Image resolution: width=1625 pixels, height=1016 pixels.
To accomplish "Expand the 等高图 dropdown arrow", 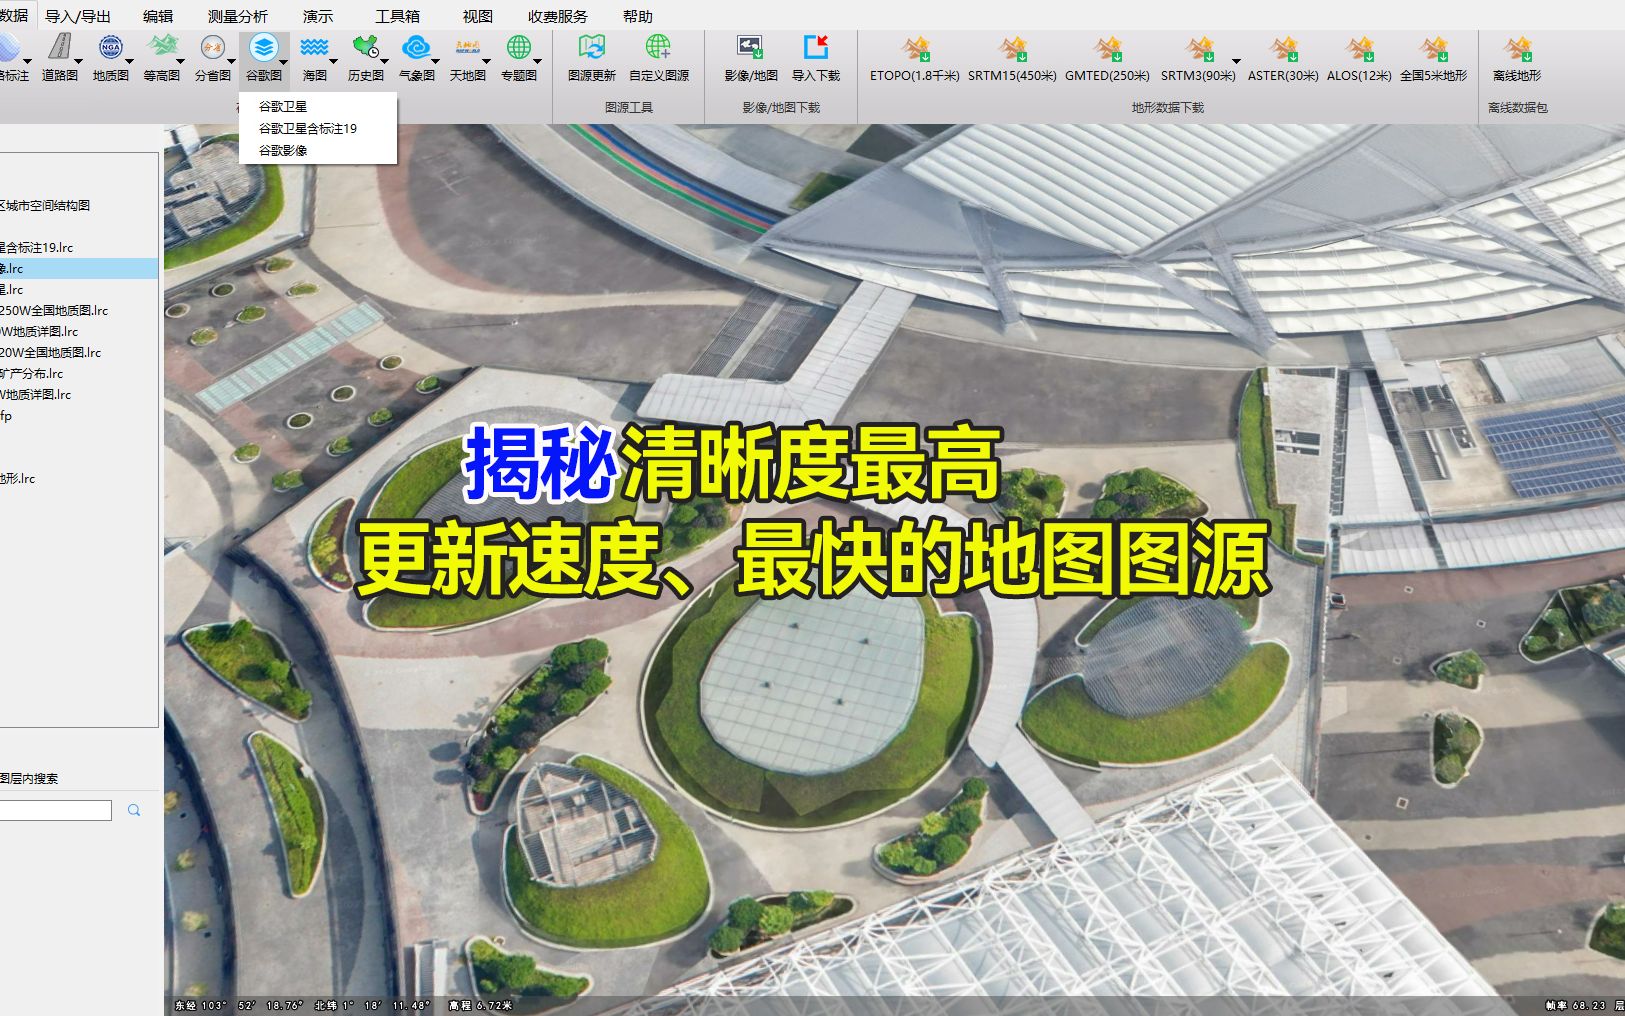I will point(181,62).
